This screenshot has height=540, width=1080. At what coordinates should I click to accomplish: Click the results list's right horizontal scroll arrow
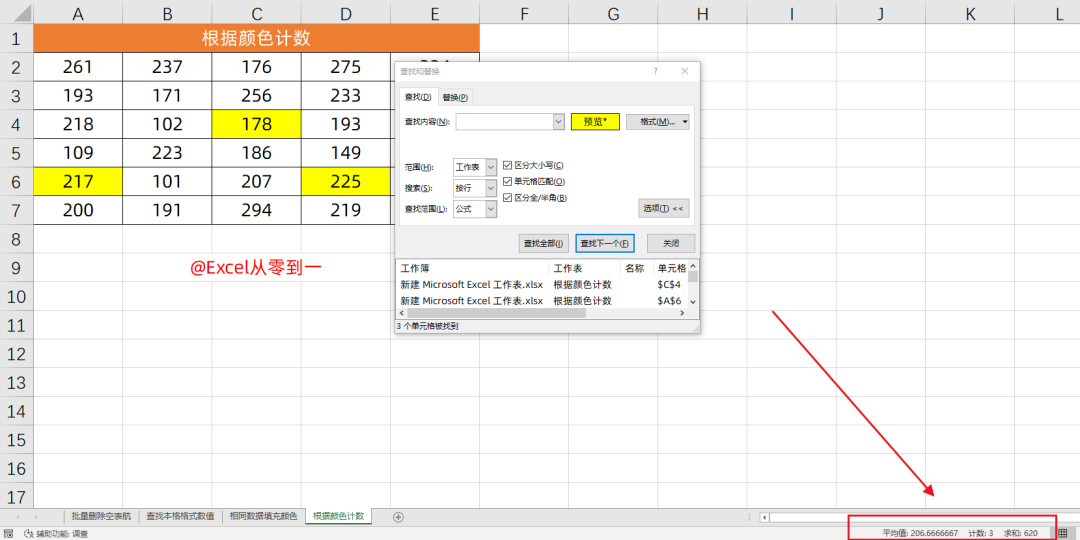pyautogui.click(x=683, y=313)
